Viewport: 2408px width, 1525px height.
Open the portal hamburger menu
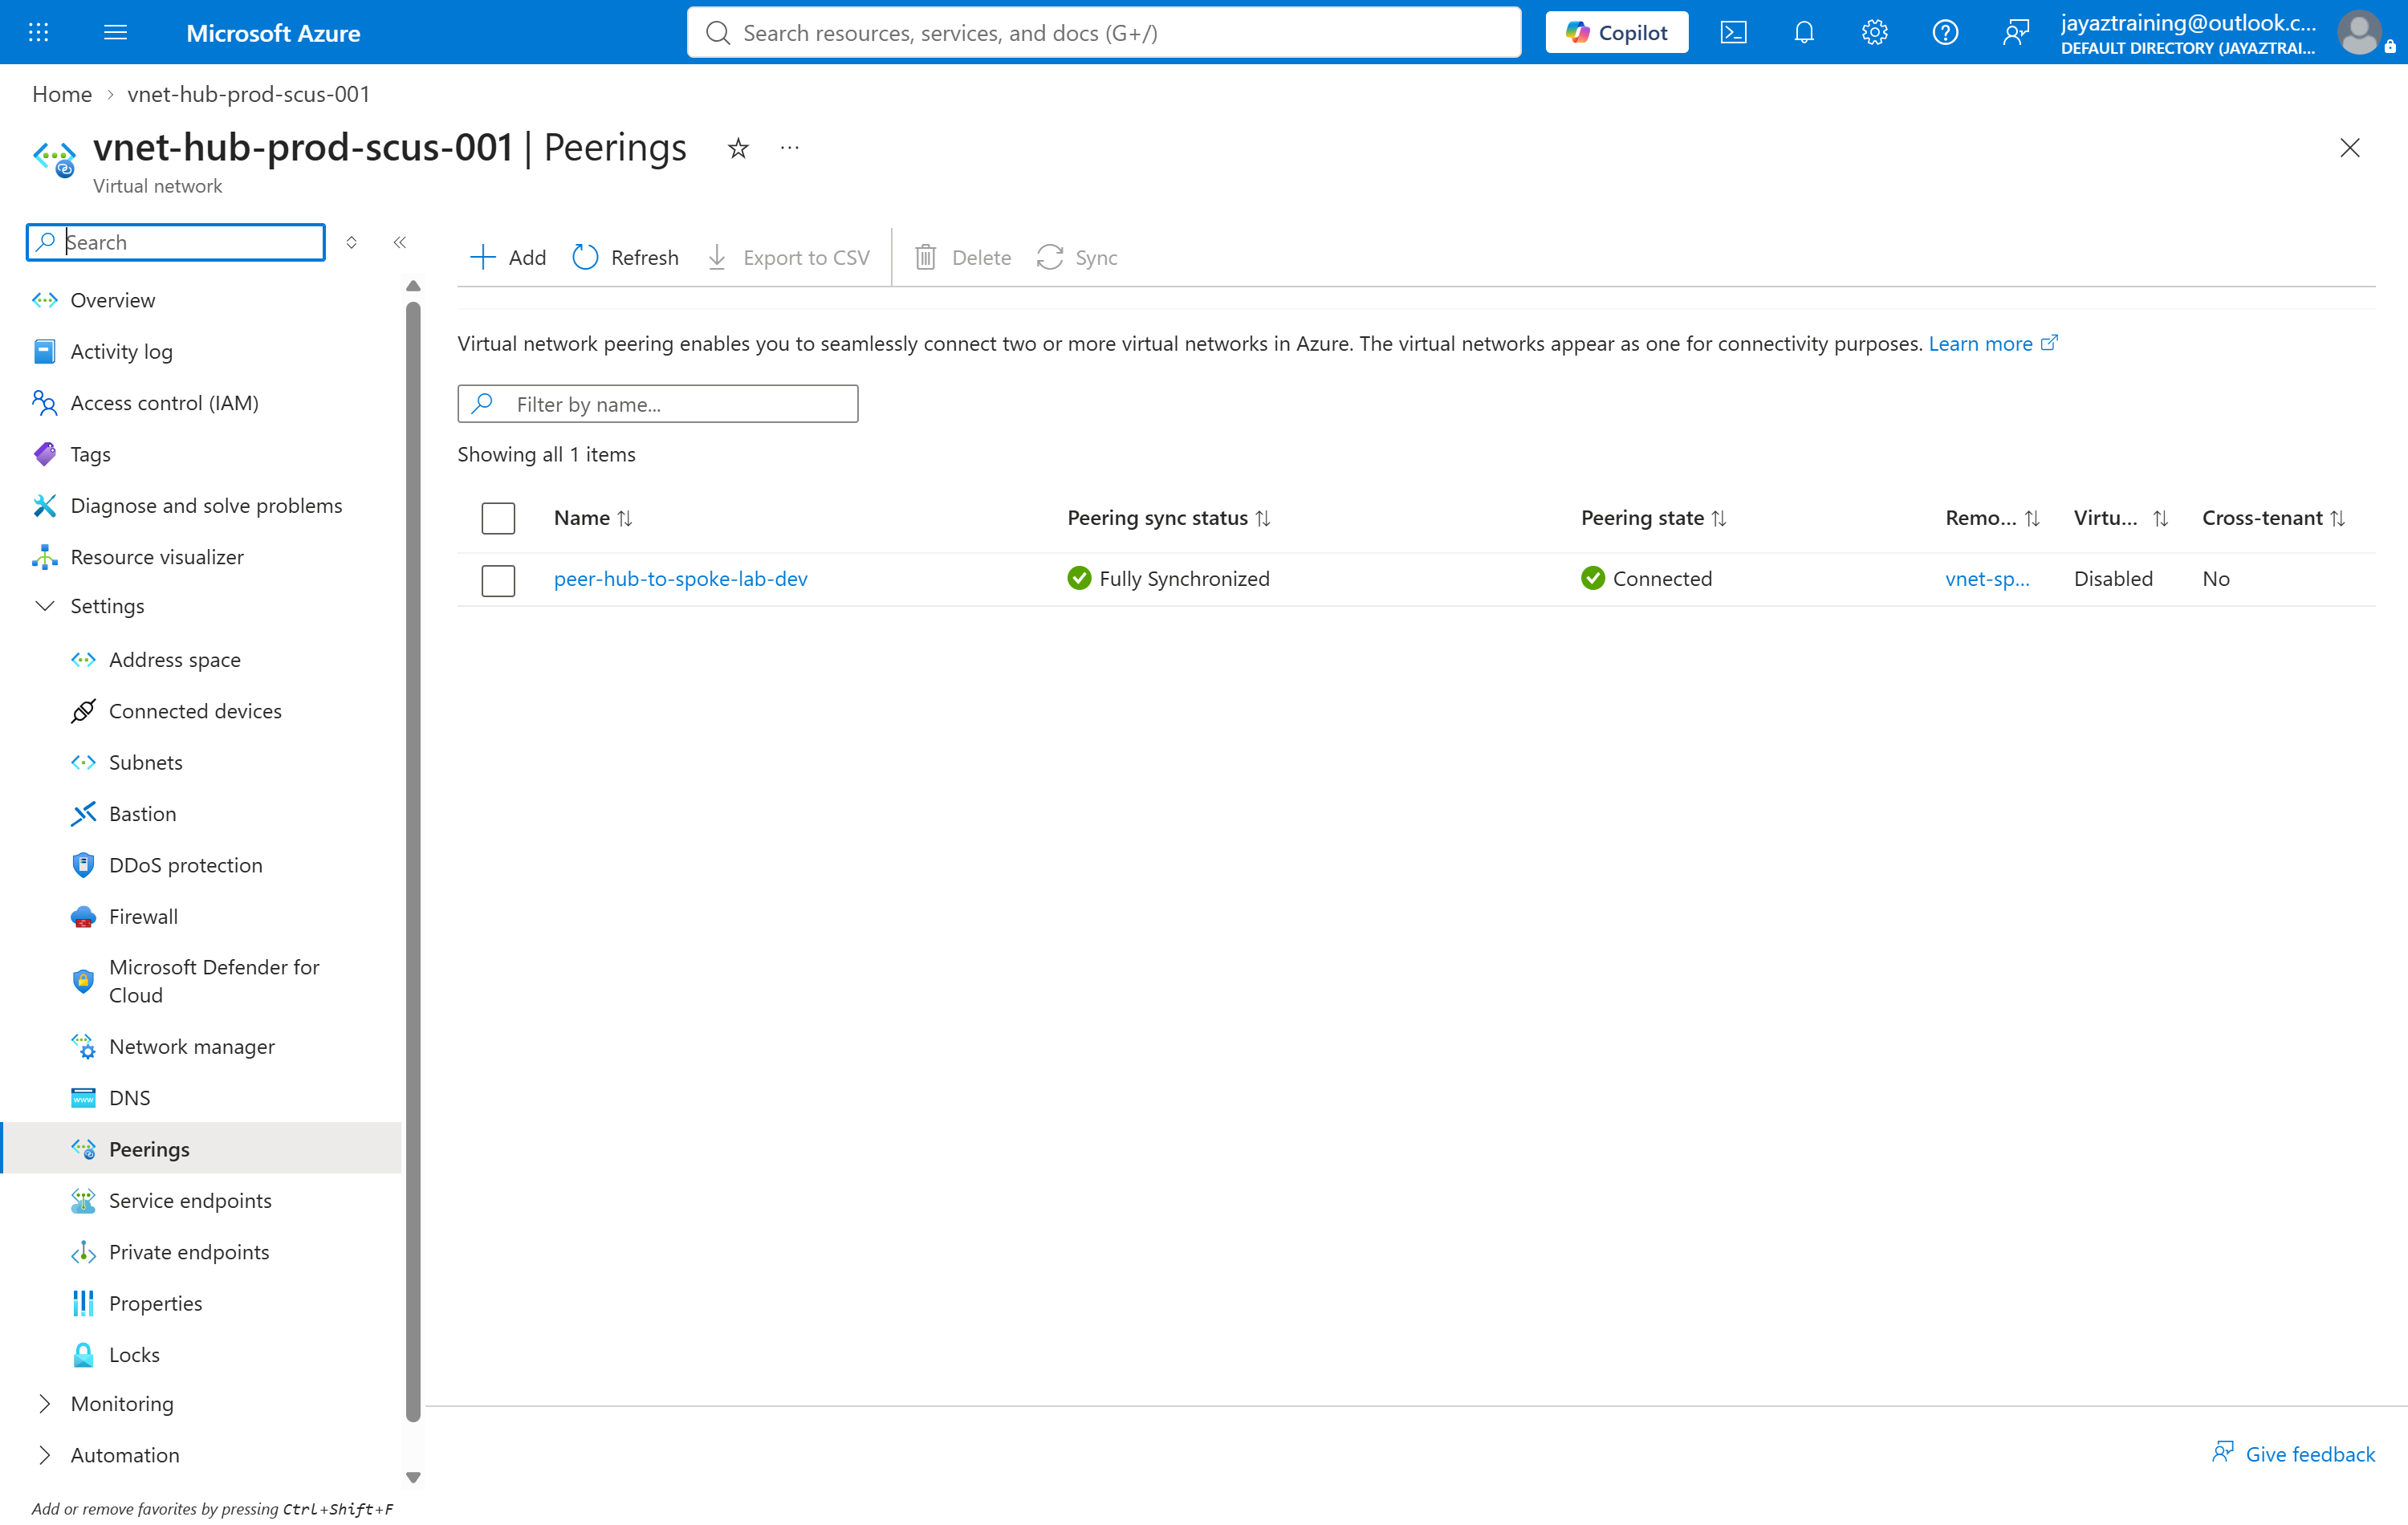tap(115, 32)
